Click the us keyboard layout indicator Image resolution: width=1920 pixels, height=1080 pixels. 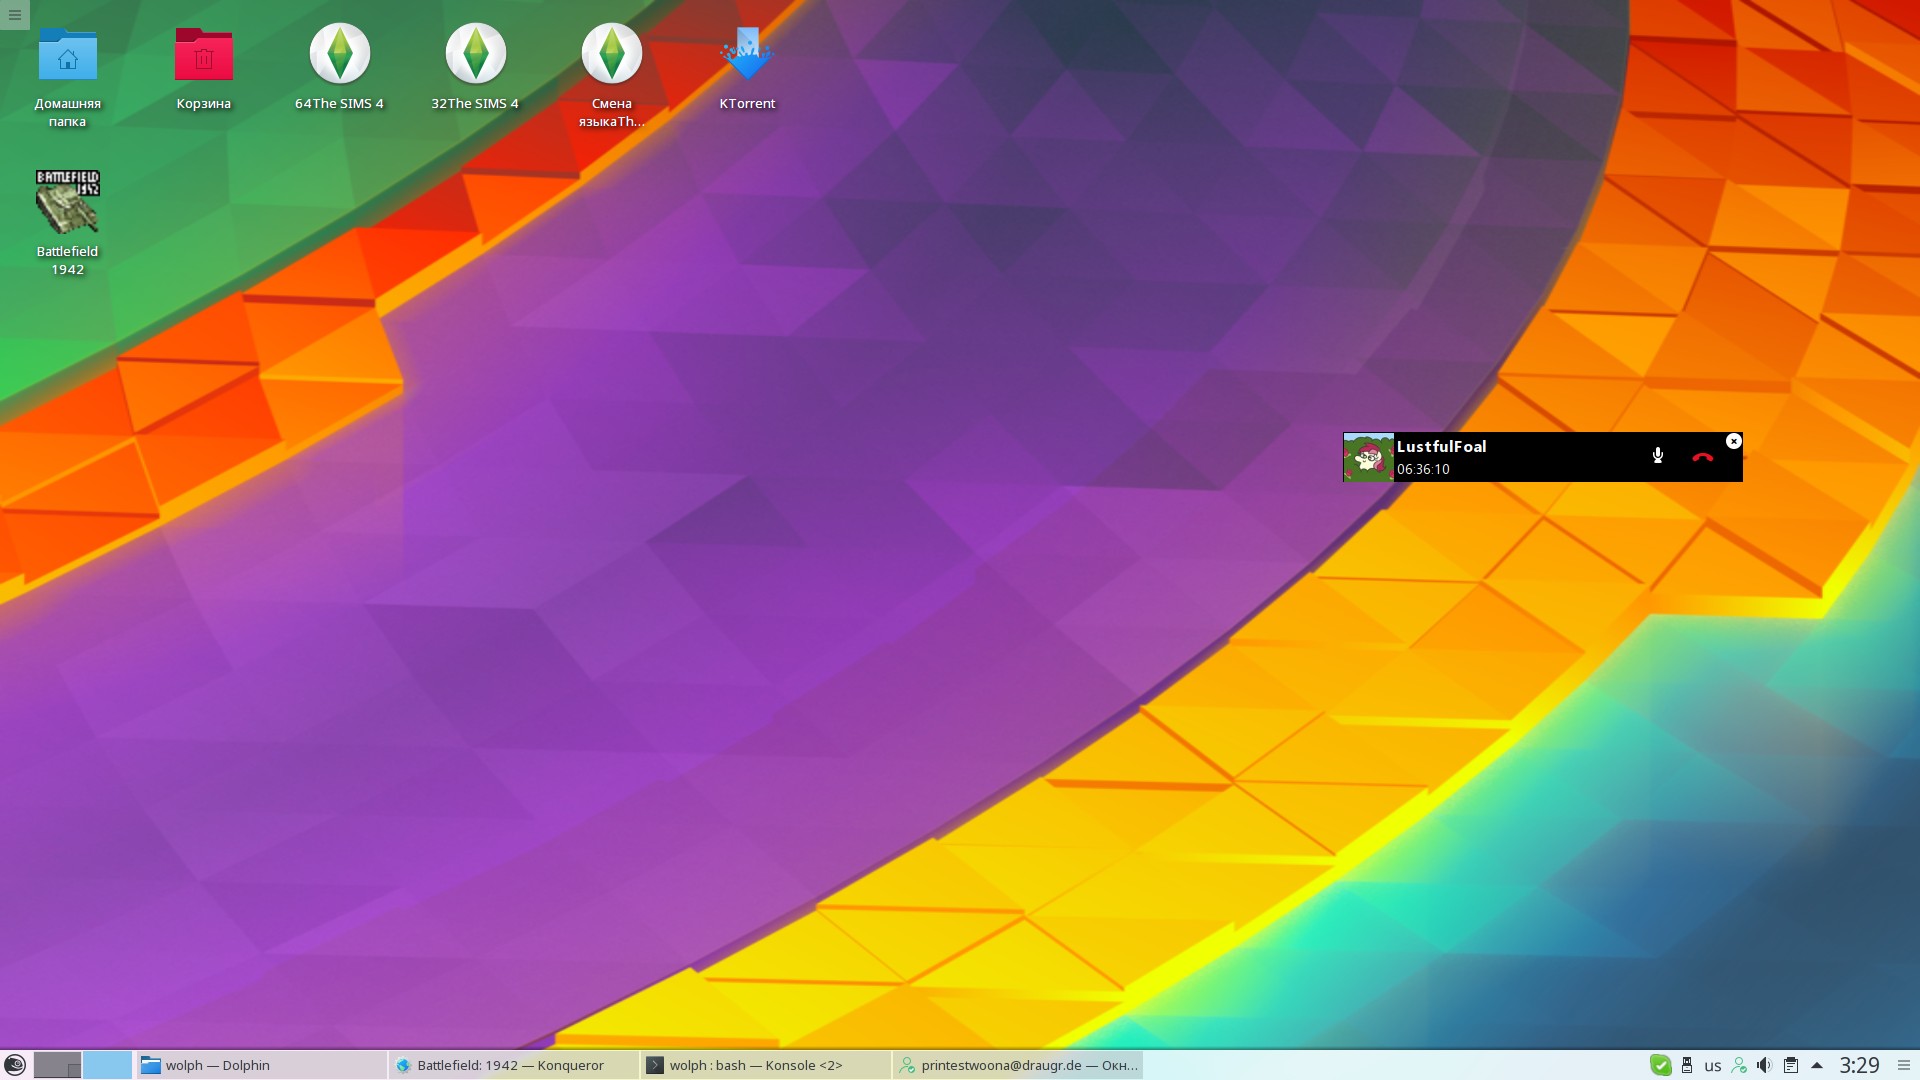[x=1713, y=1066]
